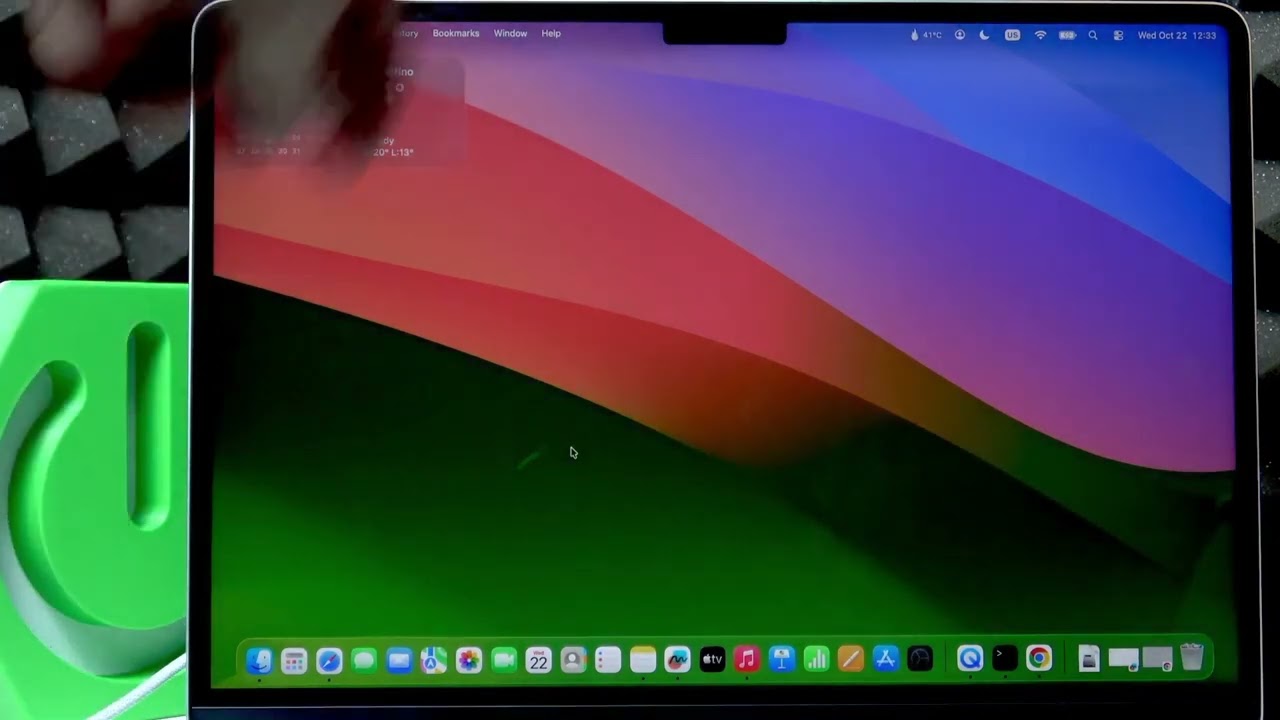This screenshot has height=720, width=1280.
Task: Open the US input source menu
Action: pos(1011,35)
